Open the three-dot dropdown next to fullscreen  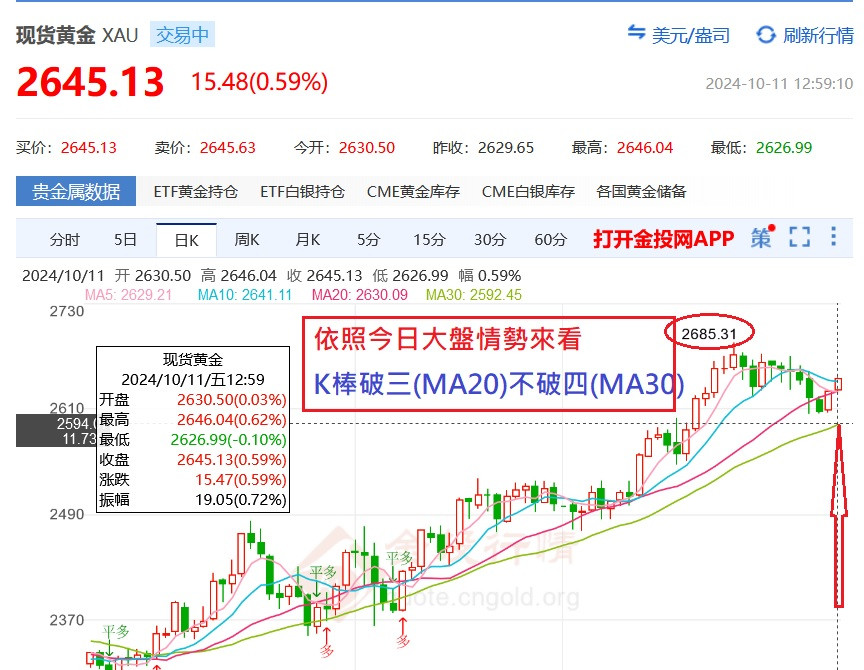click(833, 238)
